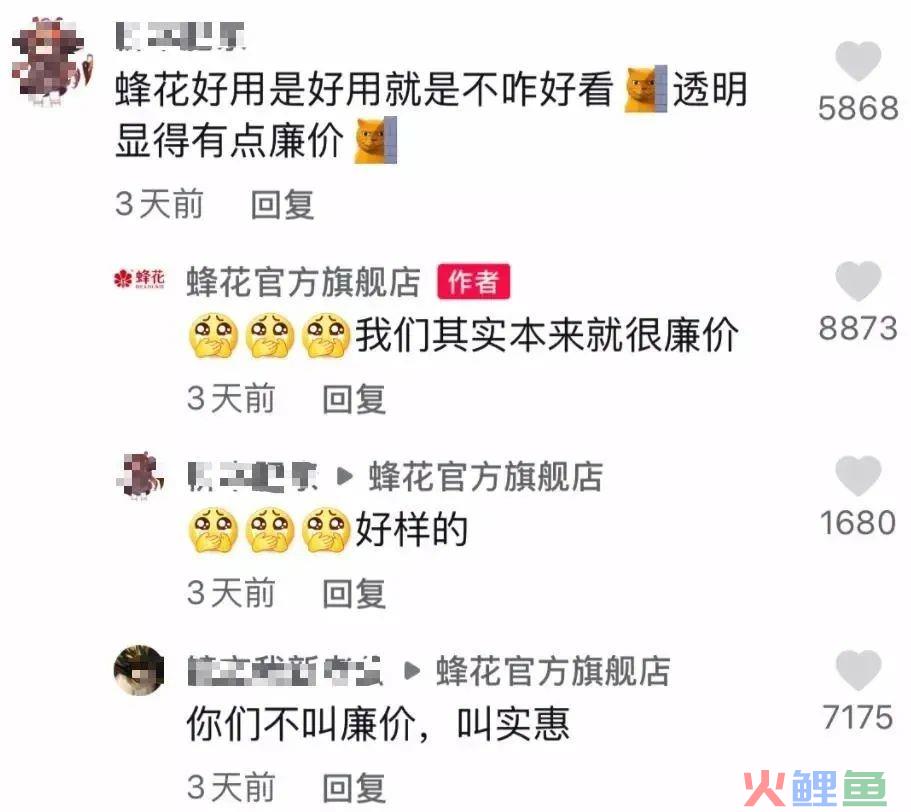Open avatar beside 好样的 reply
The image size is (911, 812).
(139, 475)
